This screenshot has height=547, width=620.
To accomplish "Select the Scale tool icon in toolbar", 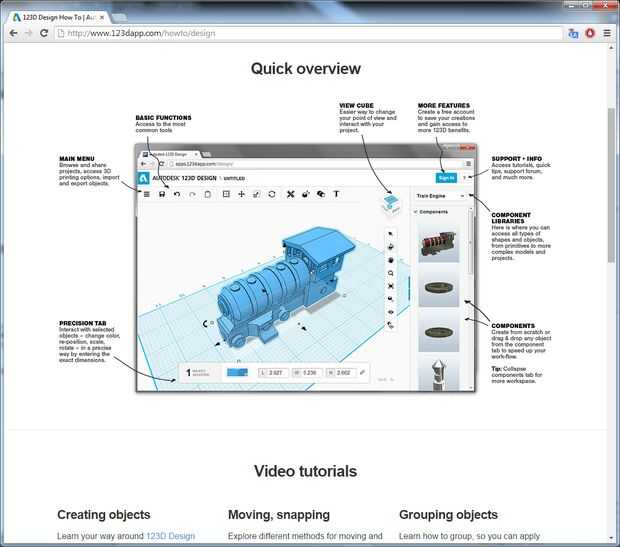I will click(x=257, y=194).
